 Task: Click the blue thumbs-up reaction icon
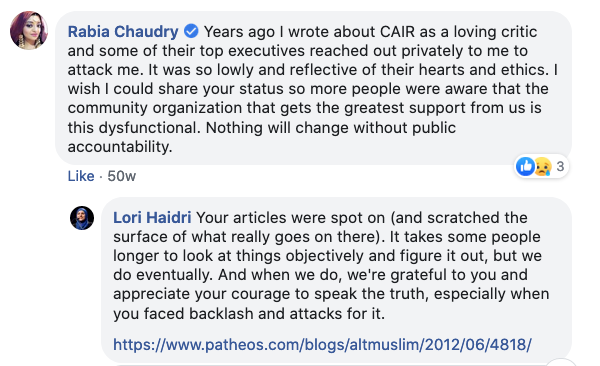525,167
